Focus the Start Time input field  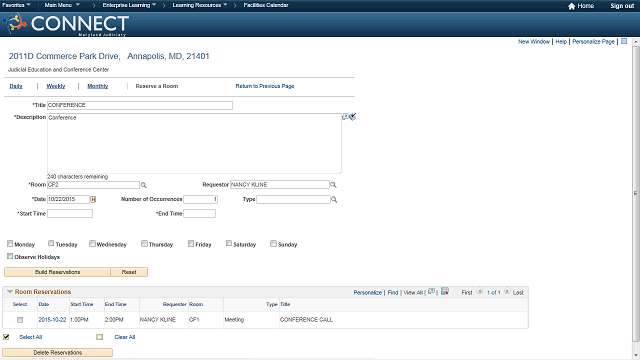pyautogui.click(x=70, y=213)
